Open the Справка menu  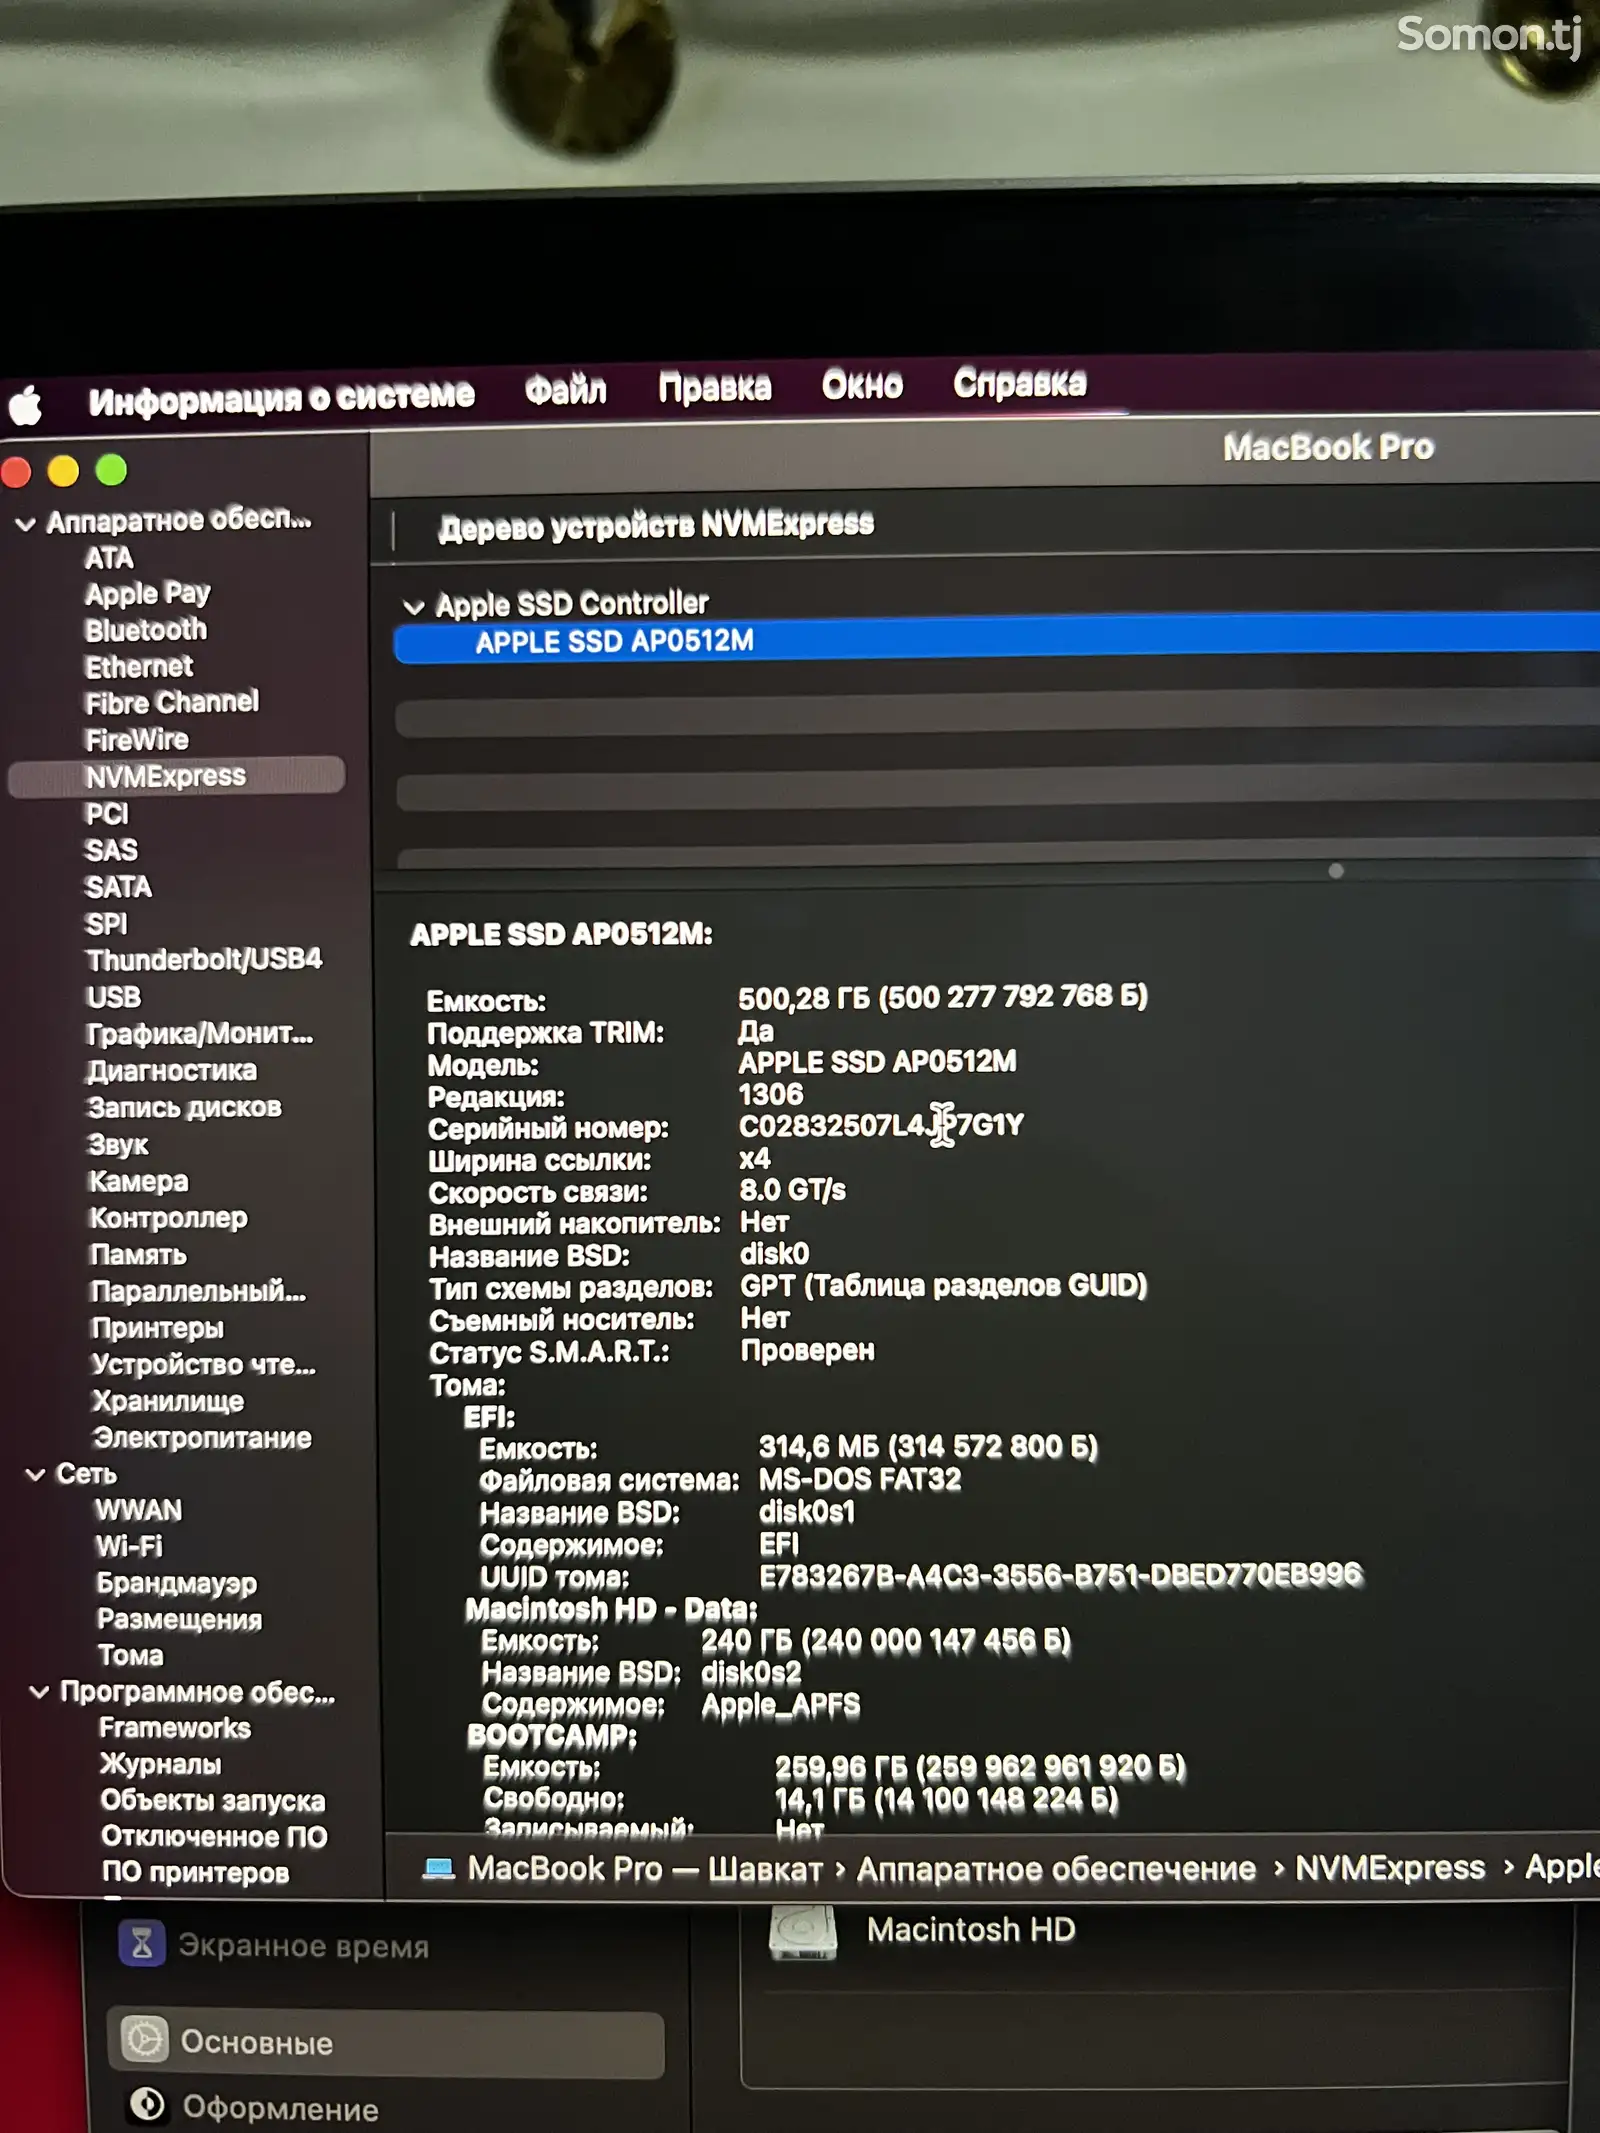[1019, 382]
